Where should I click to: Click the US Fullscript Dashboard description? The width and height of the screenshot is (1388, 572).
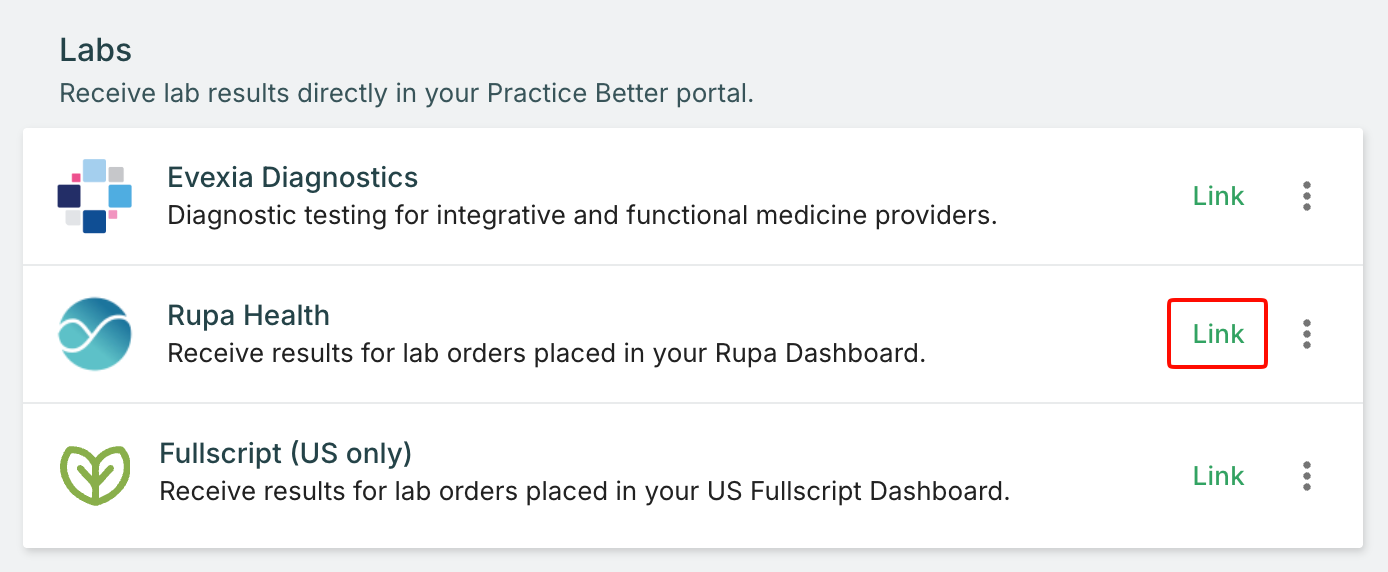tap(585, 491)
